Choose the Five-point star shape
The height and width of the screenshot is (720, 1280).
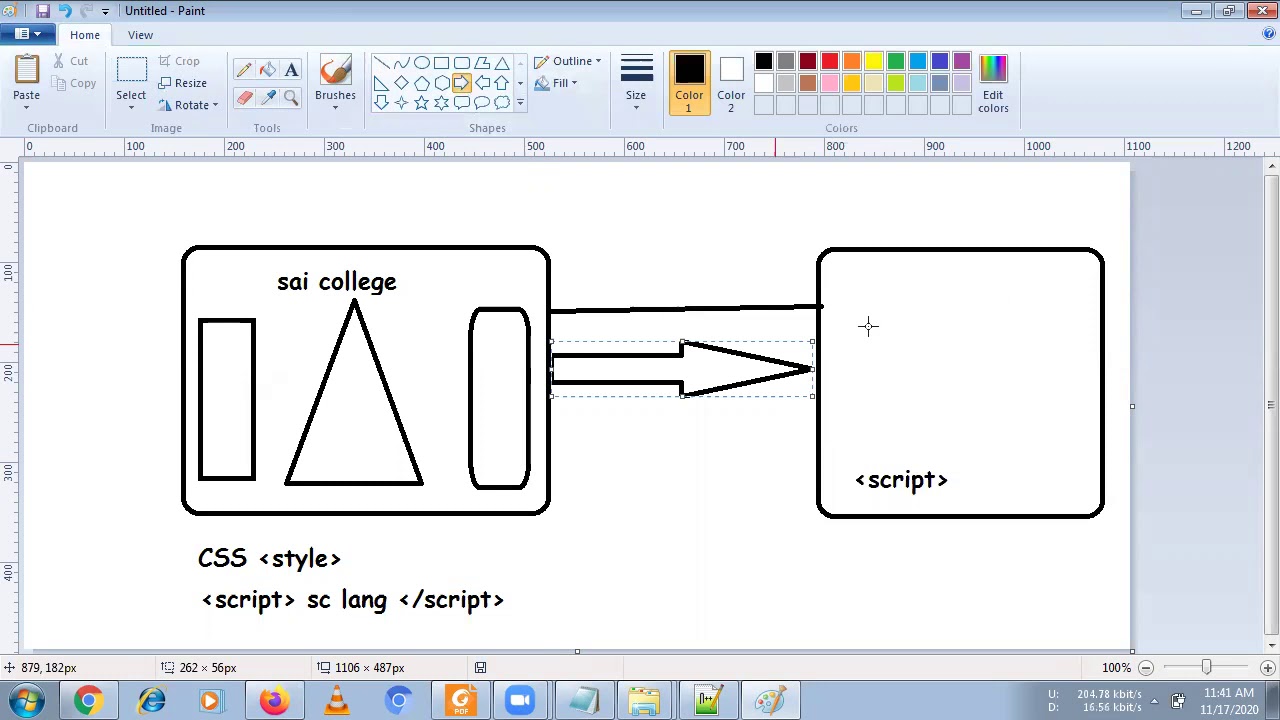pyautogui.click(x=421, y=103)
